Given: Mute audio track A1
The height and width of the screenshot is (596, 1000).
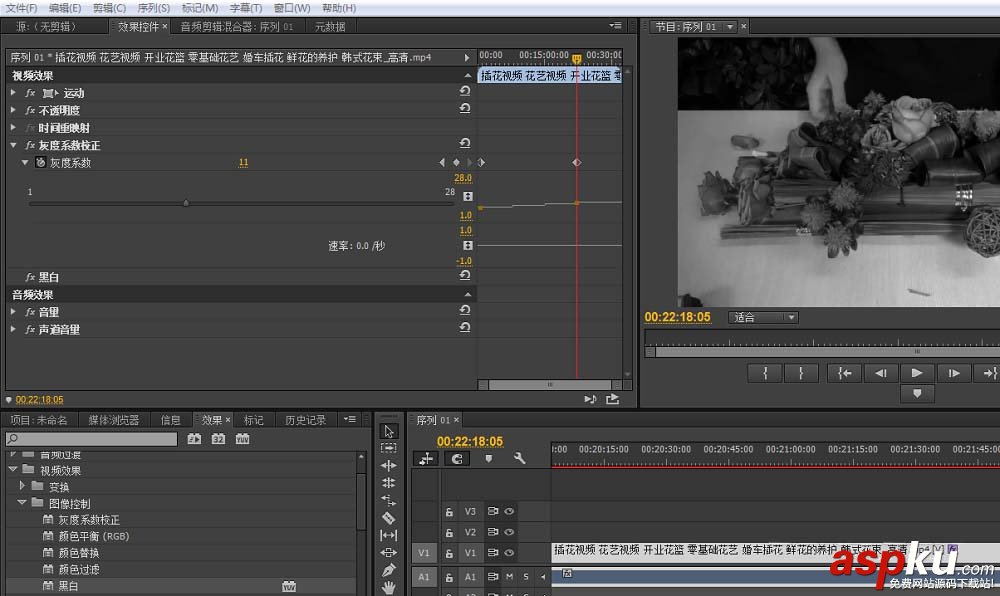Looking at the screenshot, I should coord(509,577).
